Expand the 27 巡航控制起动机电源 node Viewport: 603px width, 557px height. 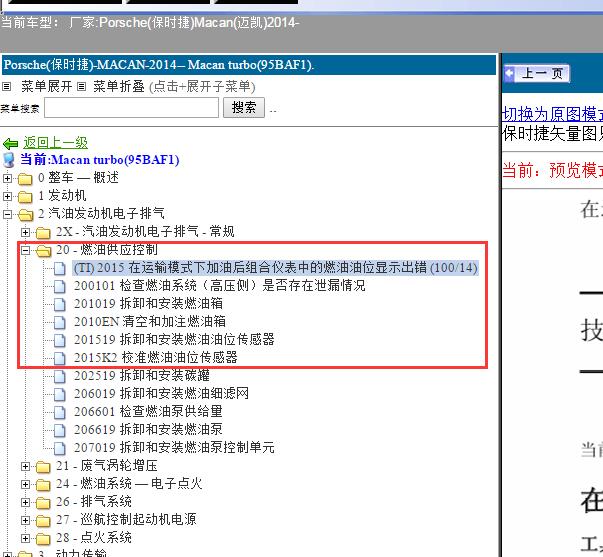point(25,521)
